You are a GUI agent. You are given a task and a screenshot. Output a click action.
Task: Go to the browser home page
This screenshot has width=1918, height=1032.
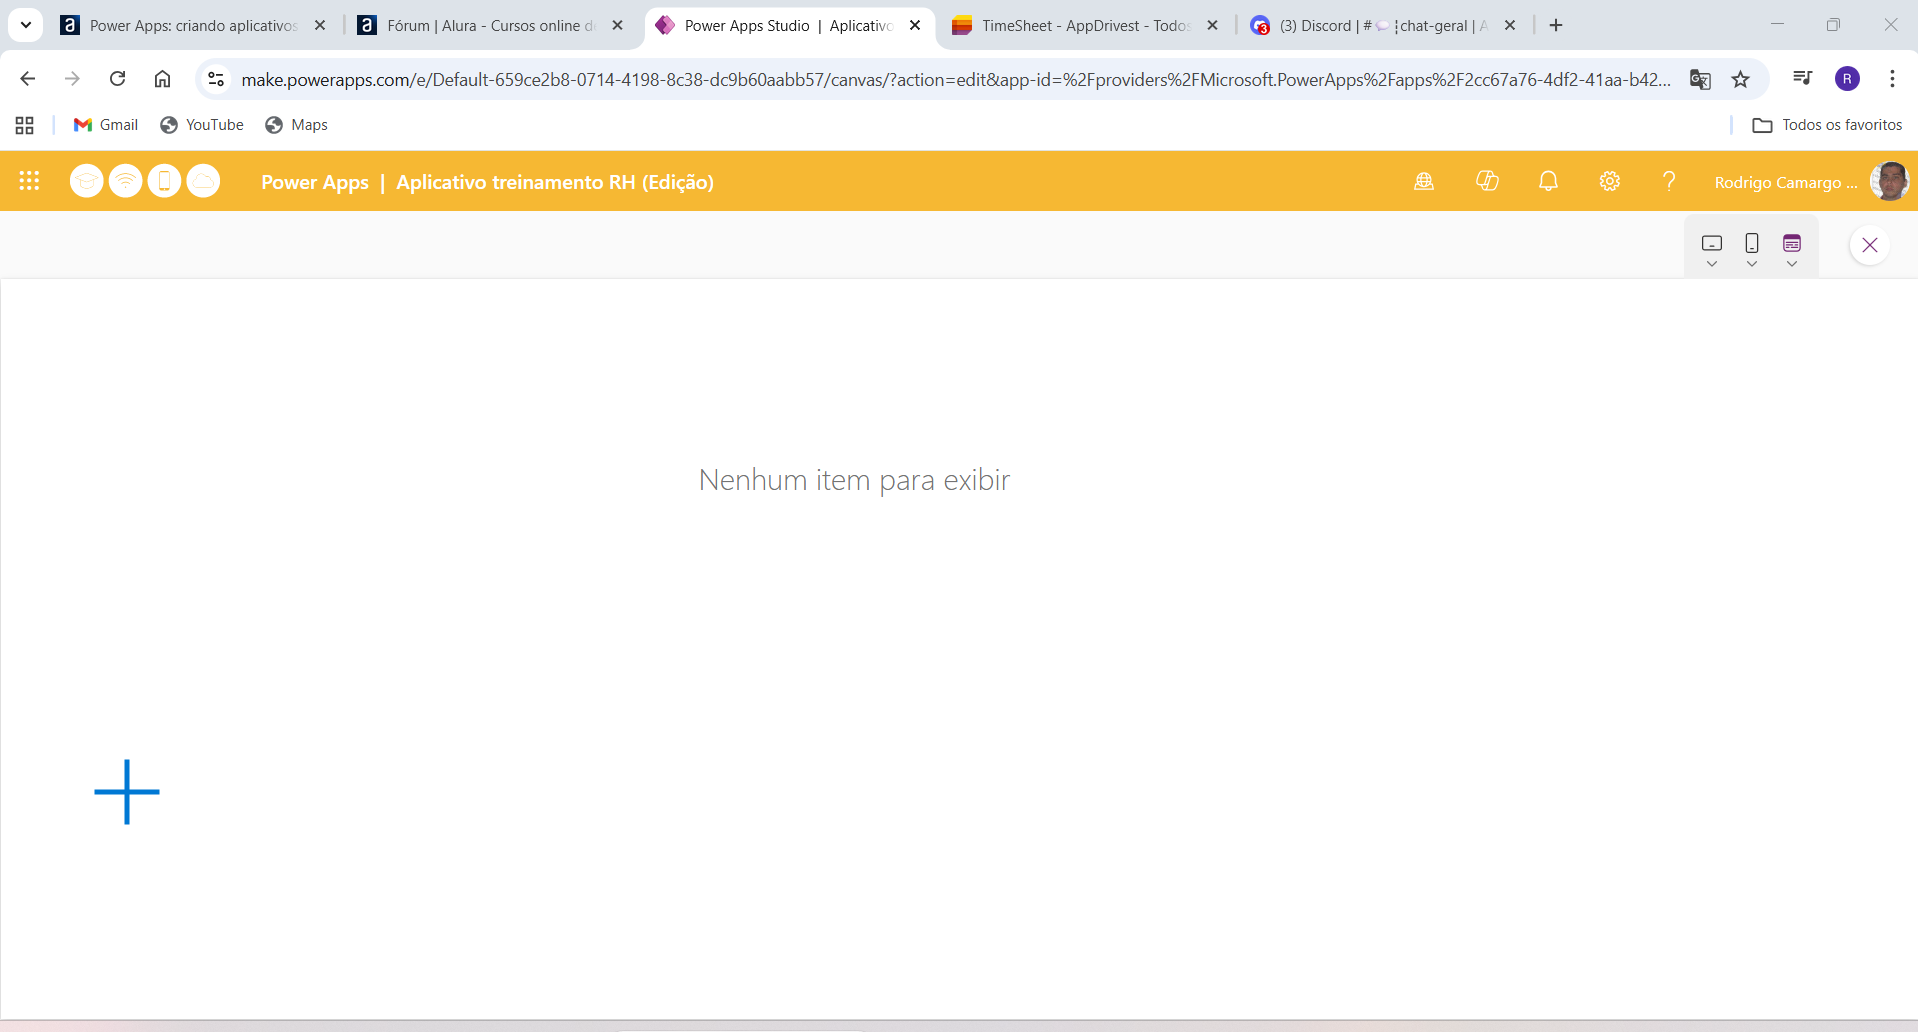(162, 79)
